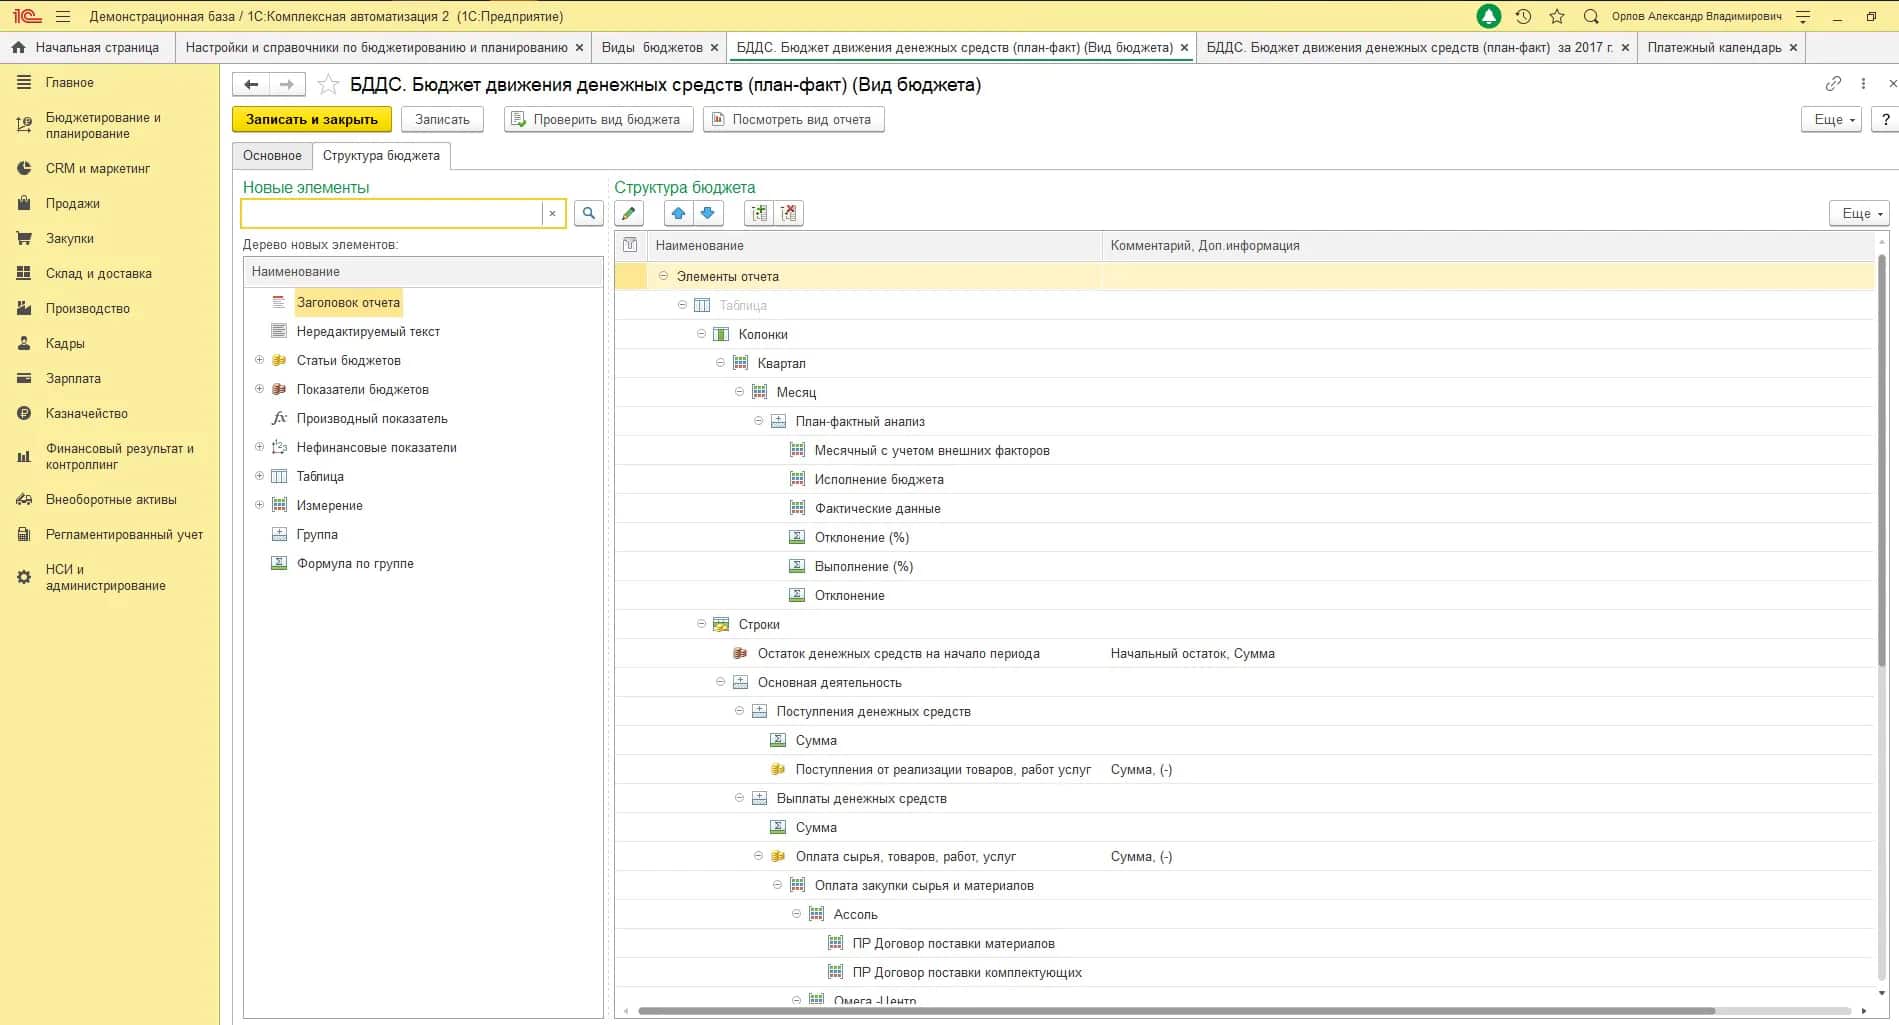Click the pencil edit icon in budget structure
Viewport: 1899px width, 1025px height.
[628, 213]
